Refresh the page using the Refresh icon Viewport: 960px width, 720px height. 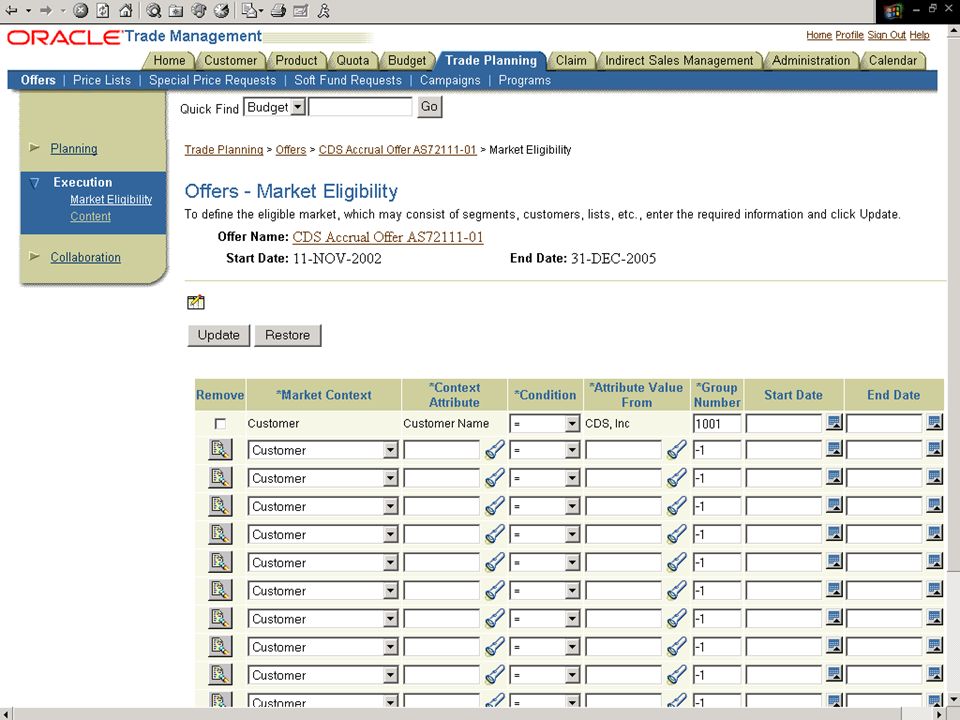point(103,10)
